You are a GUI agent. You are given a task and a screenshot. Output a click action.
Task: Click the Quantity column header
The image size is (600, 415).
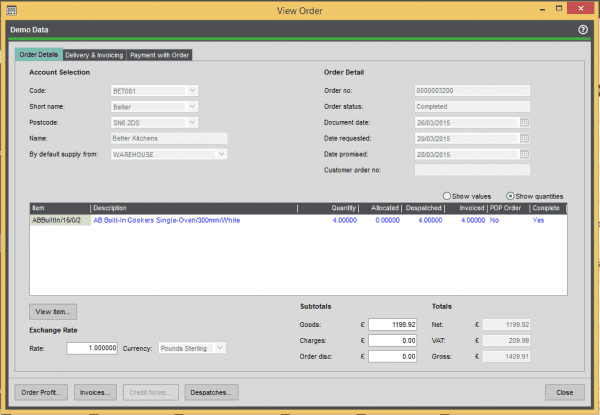pyautogui.click(x=328, y=208)
